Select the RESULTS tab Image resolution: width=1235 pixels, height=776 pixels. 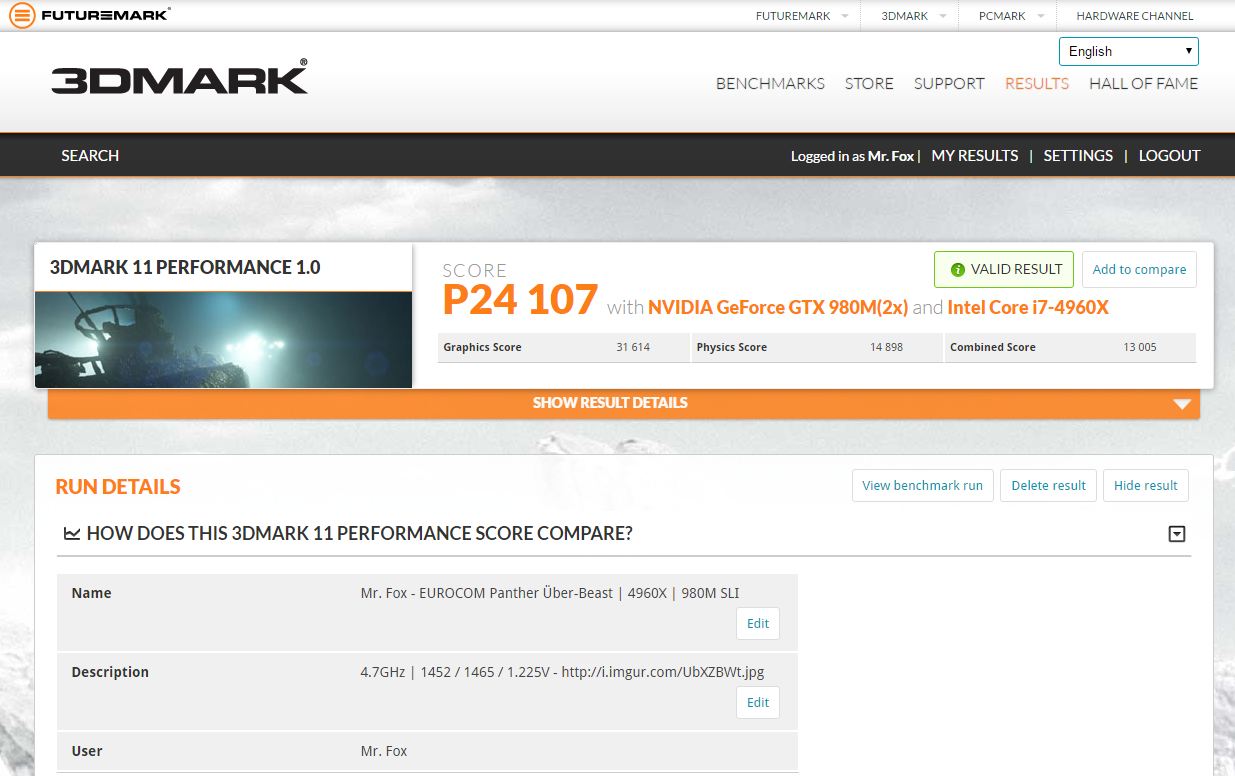(x=1037, y=84)
